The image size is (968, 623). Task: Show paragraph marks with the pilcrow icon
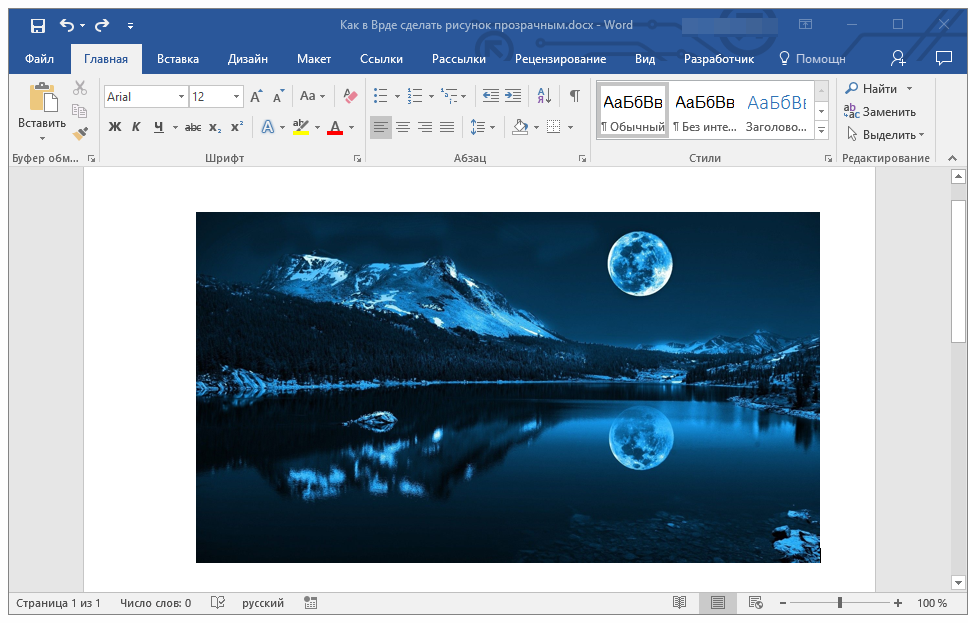(x=574, y=96)
